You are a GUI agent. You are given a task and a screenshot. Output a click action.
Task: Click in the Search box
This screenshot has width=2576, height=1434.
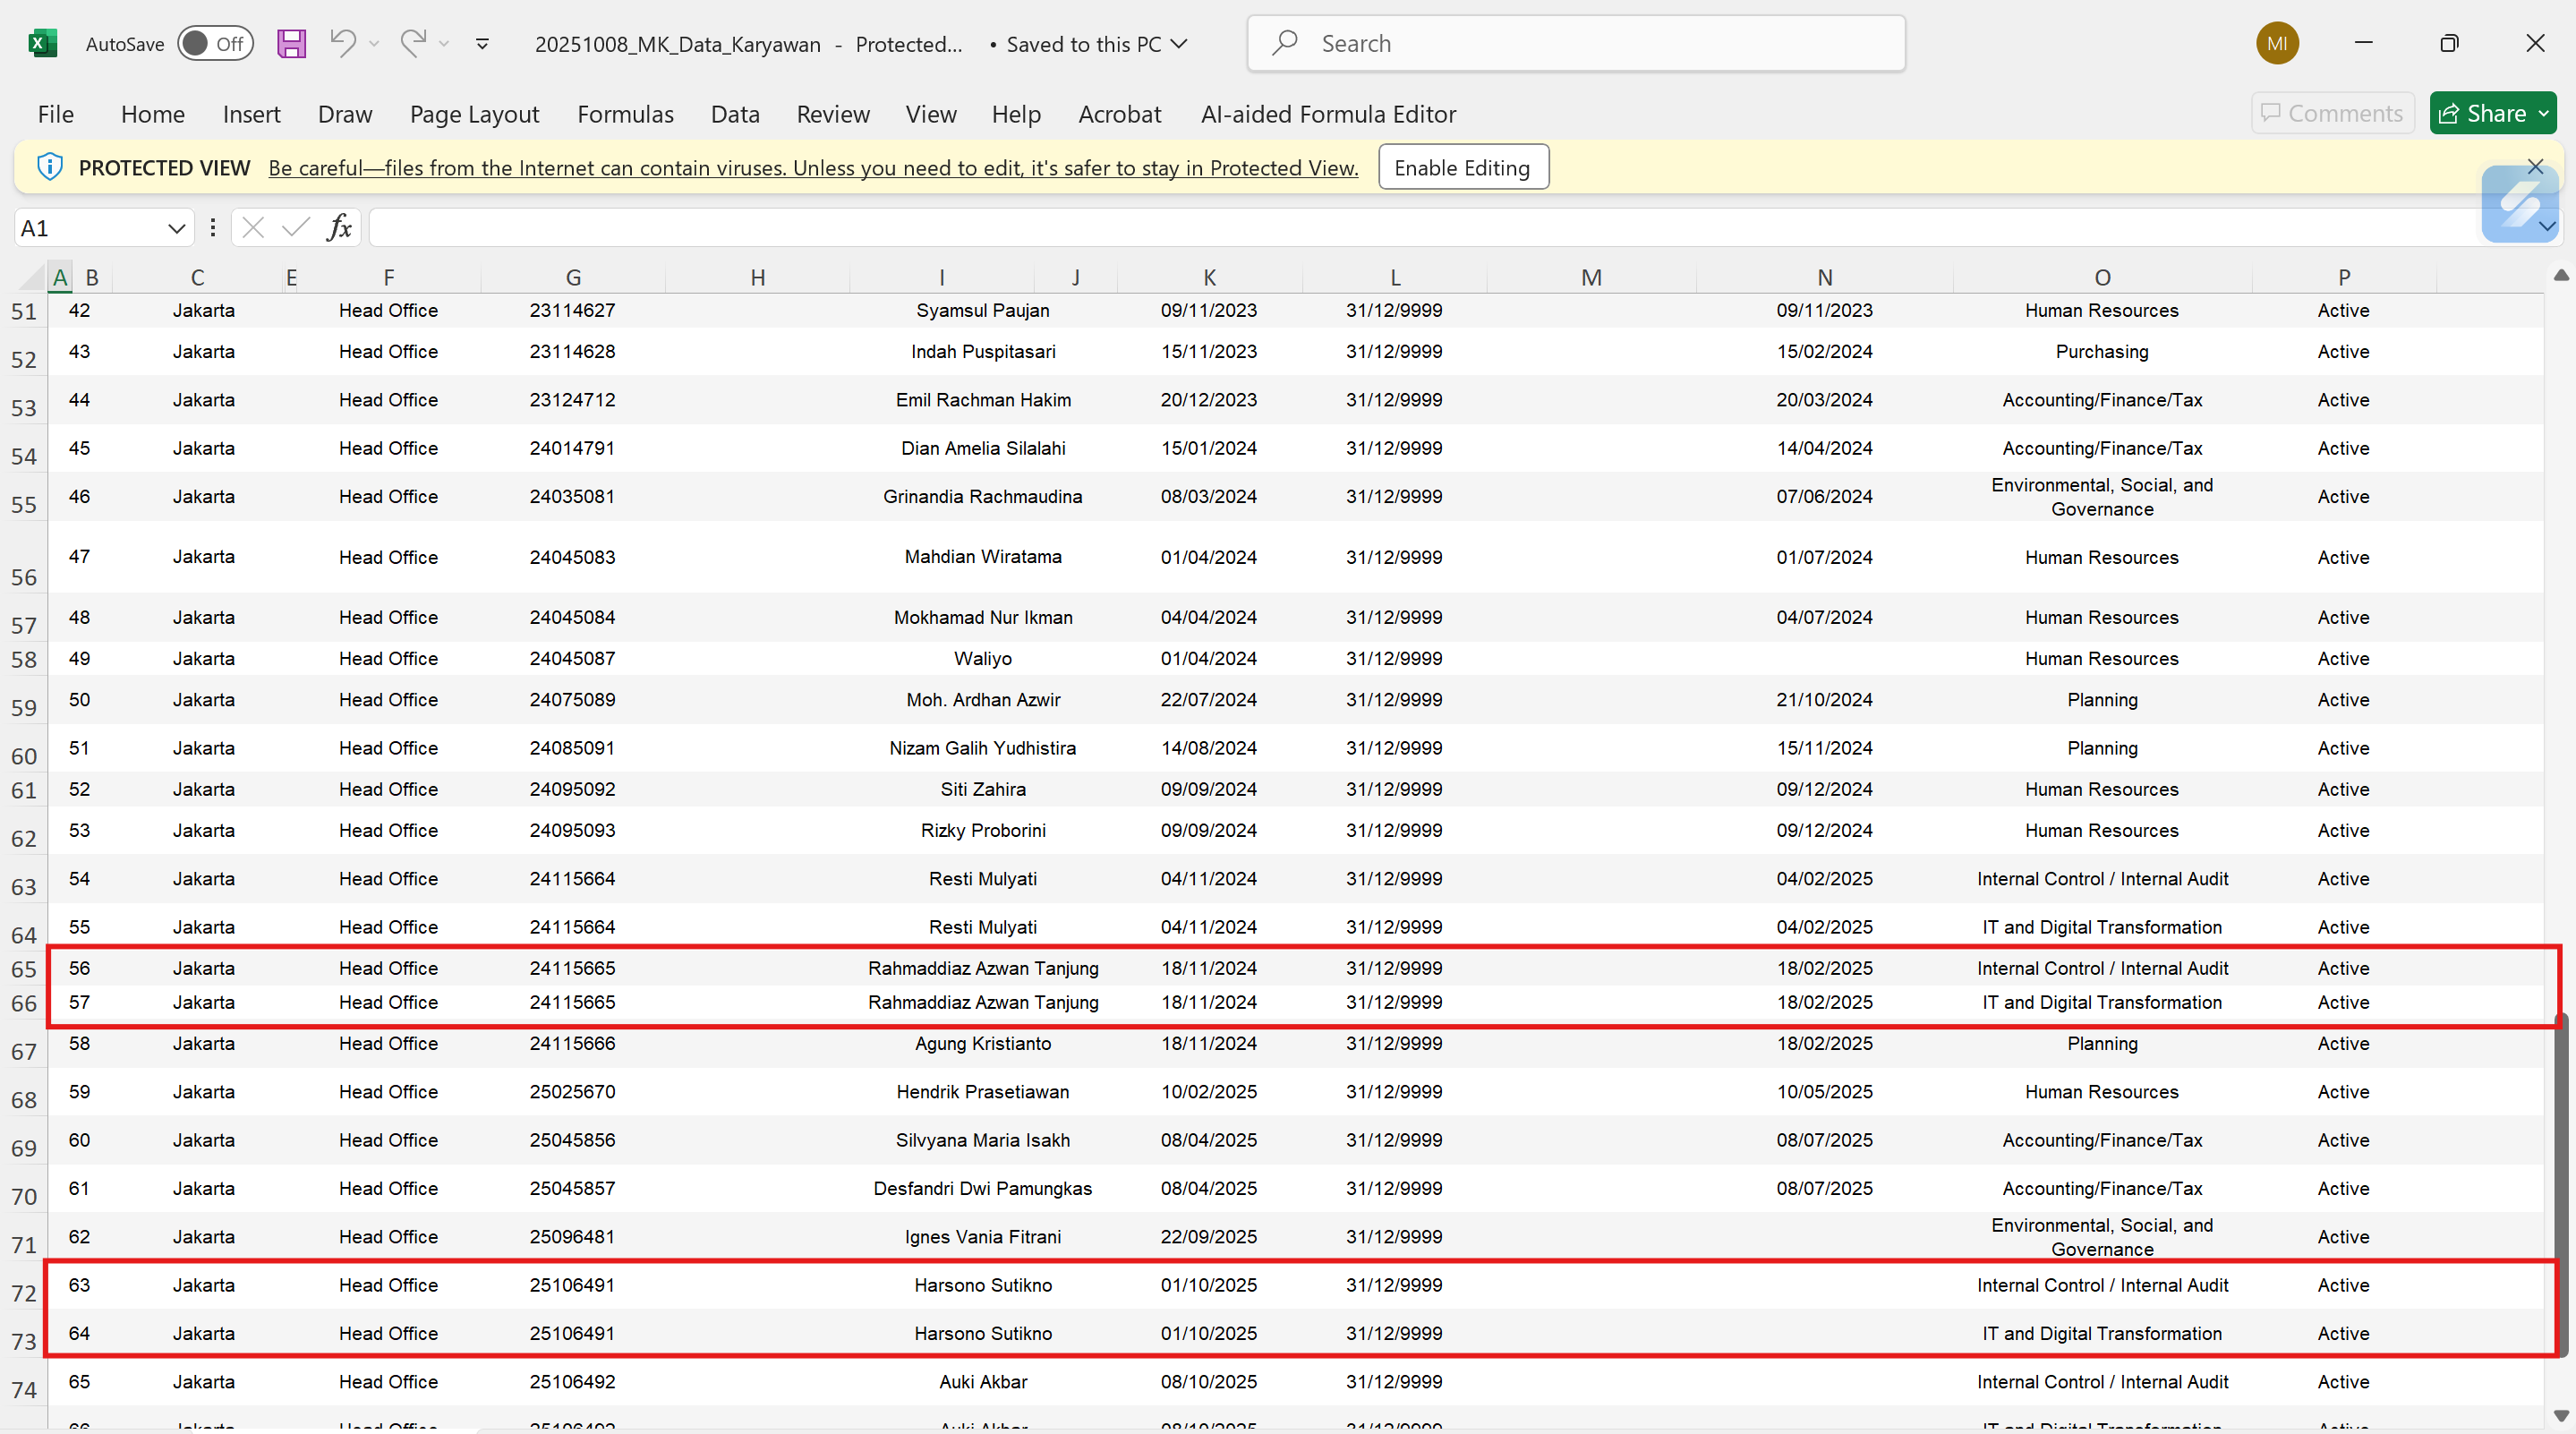[1576, 43]
